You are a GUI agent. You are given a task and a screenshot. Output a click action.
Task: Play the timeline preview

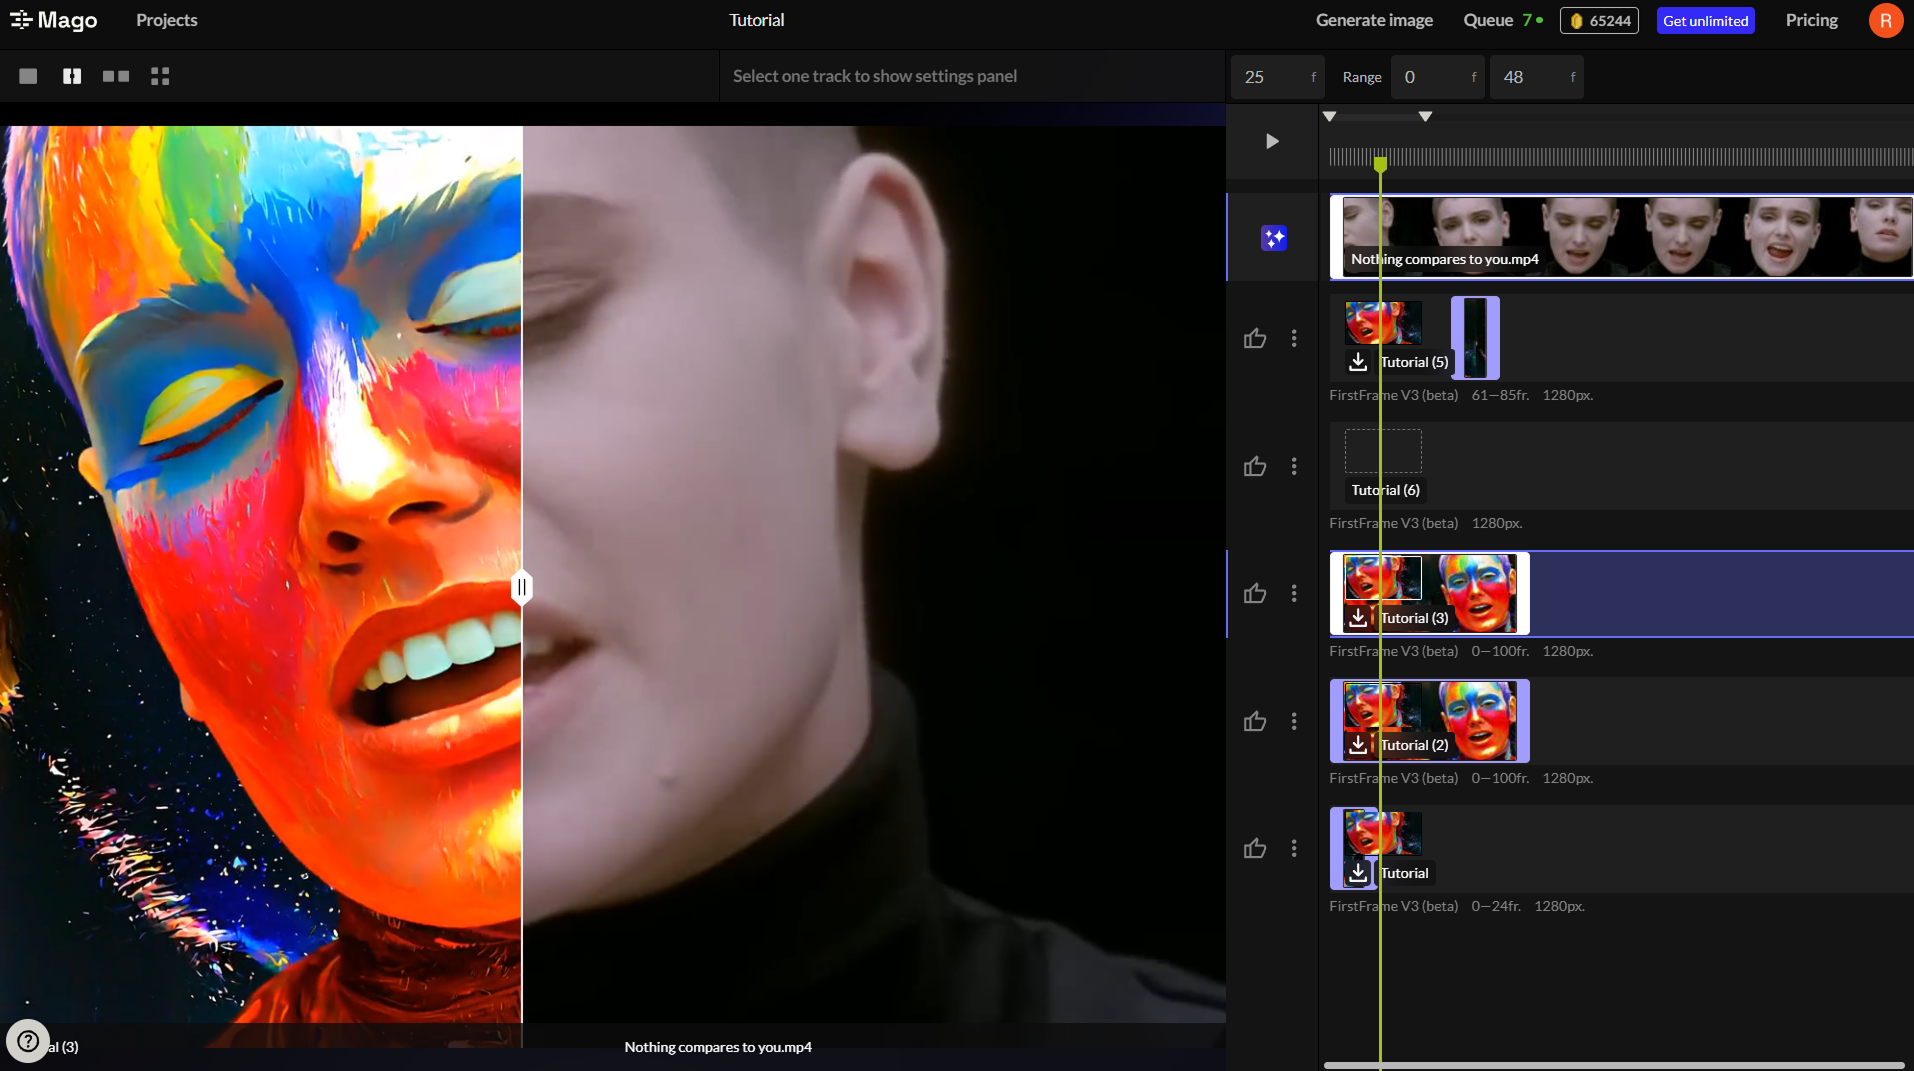coord(1272,141)
